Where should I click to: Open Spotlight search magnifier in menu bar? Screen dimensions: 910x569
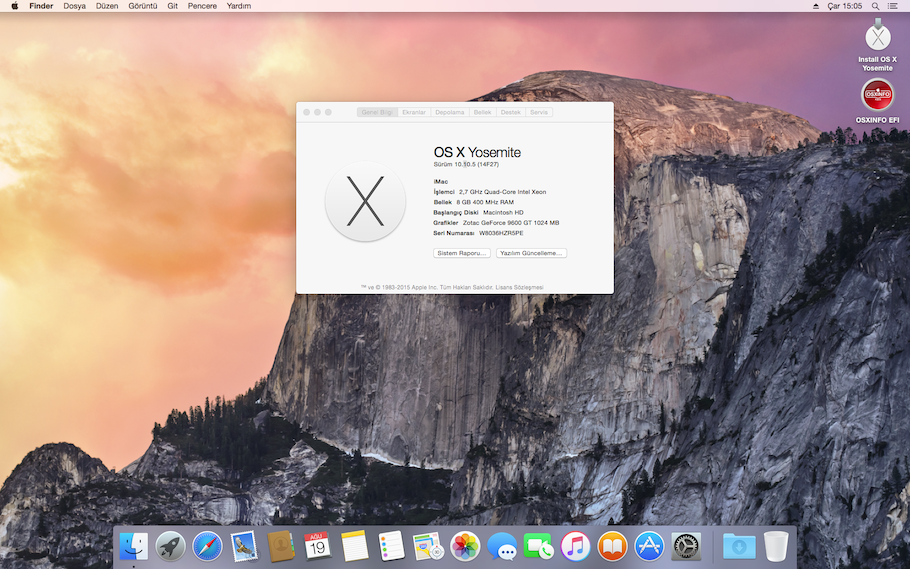(874, 6)
